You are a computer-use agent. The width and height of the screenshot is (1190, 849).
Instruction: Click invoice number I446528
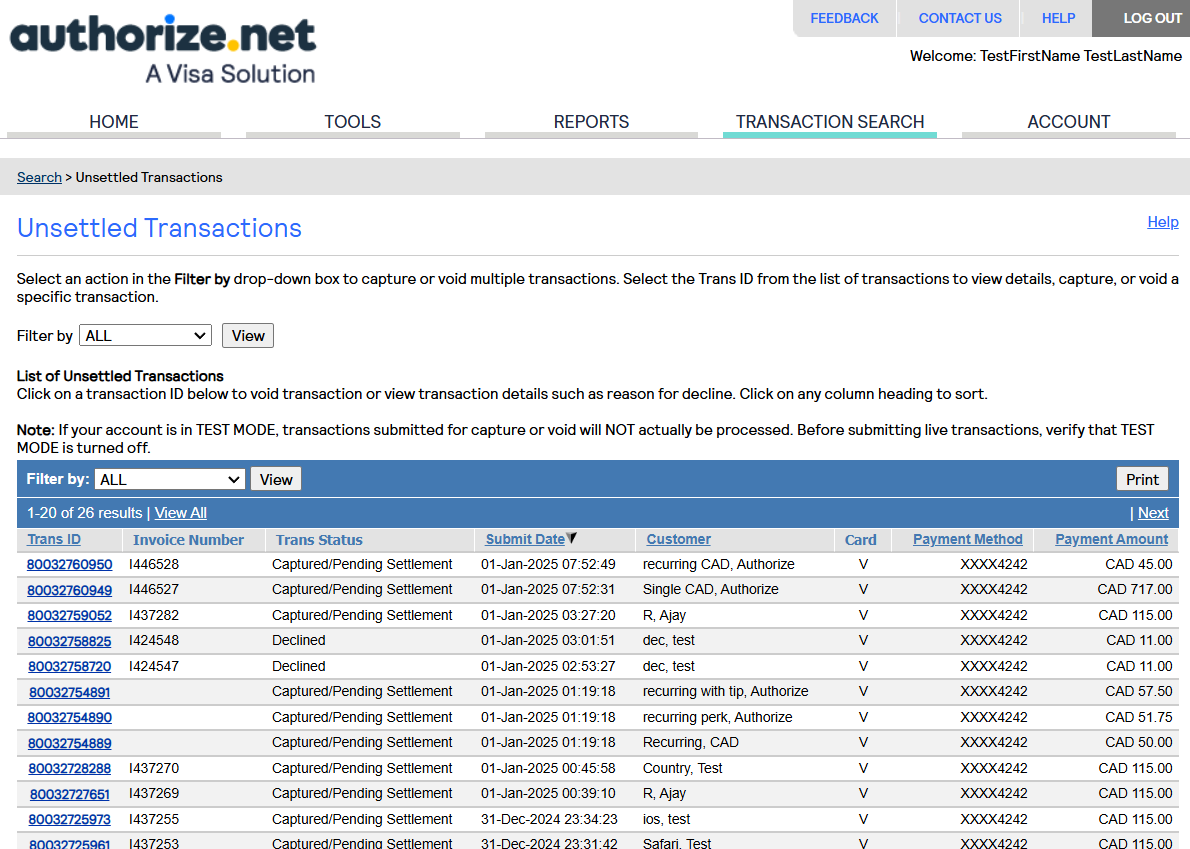154,564
